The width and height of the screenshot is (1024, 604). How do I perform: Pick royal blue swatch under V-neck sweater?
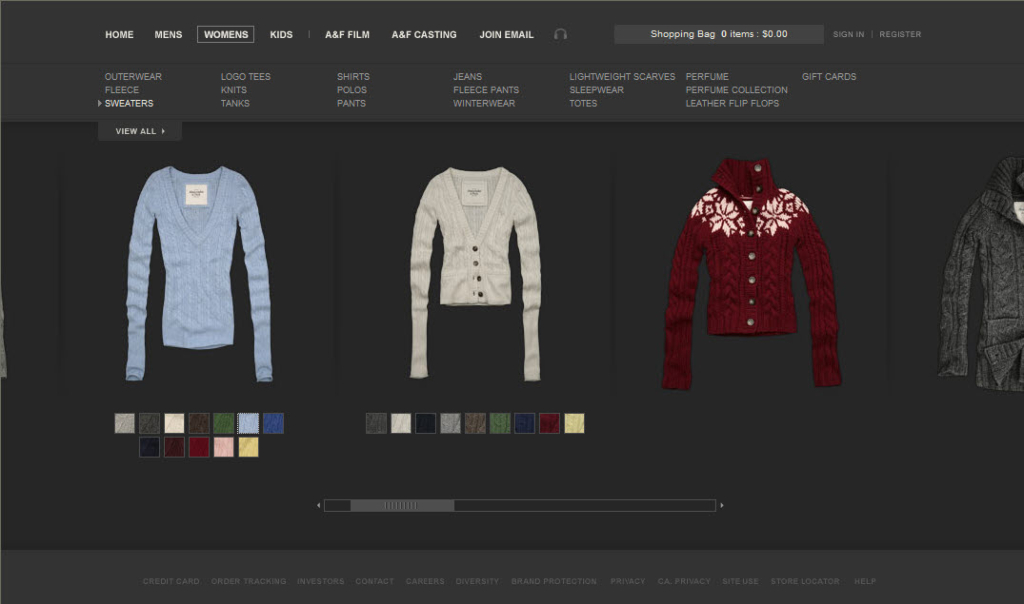(x=273, y=423)
